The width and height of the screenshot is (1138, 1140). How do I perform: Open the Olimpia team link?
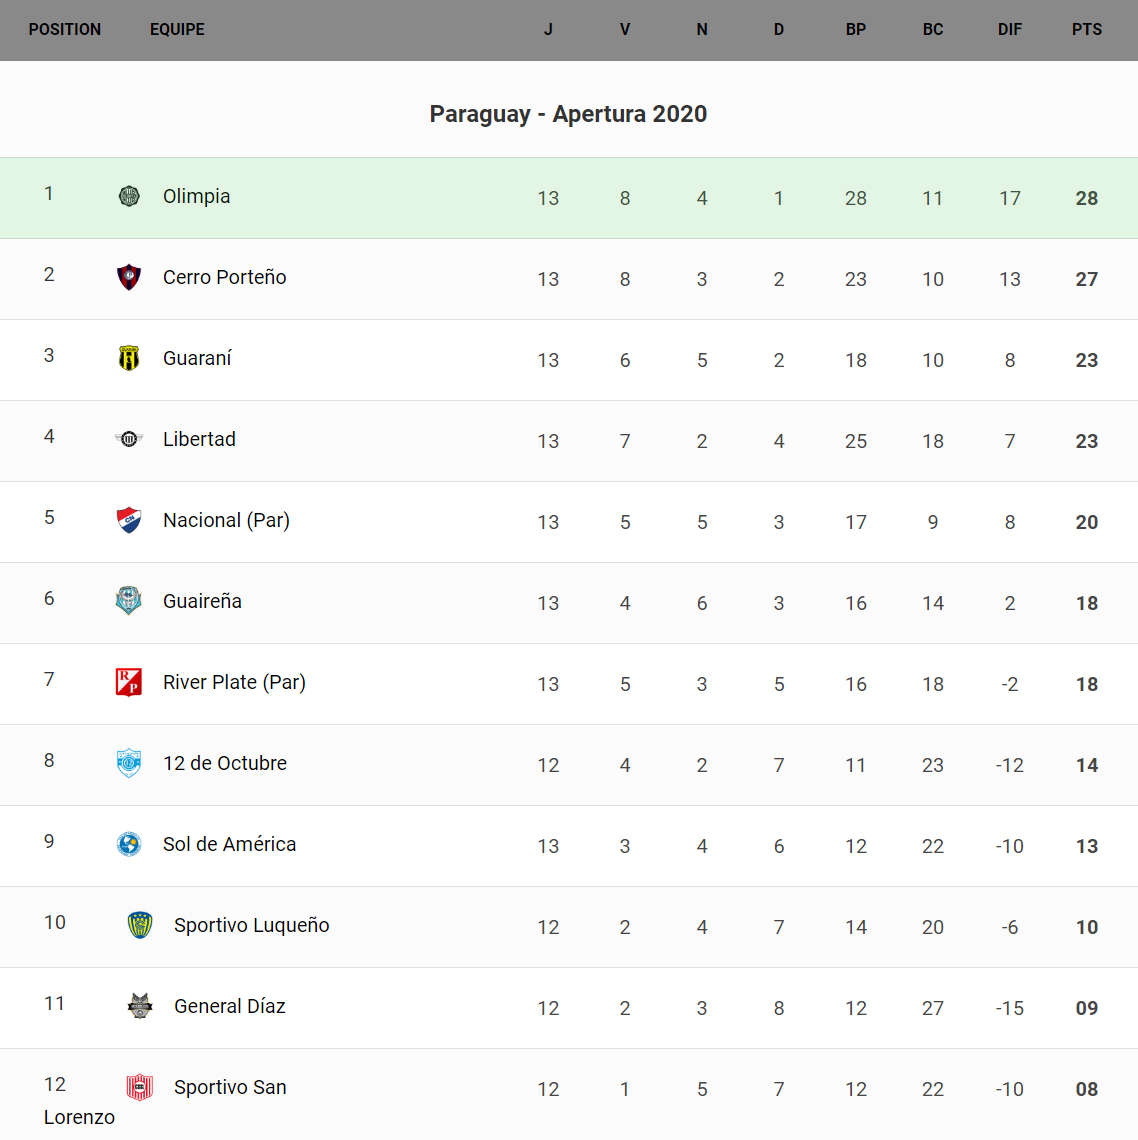(x=197, y=196)
